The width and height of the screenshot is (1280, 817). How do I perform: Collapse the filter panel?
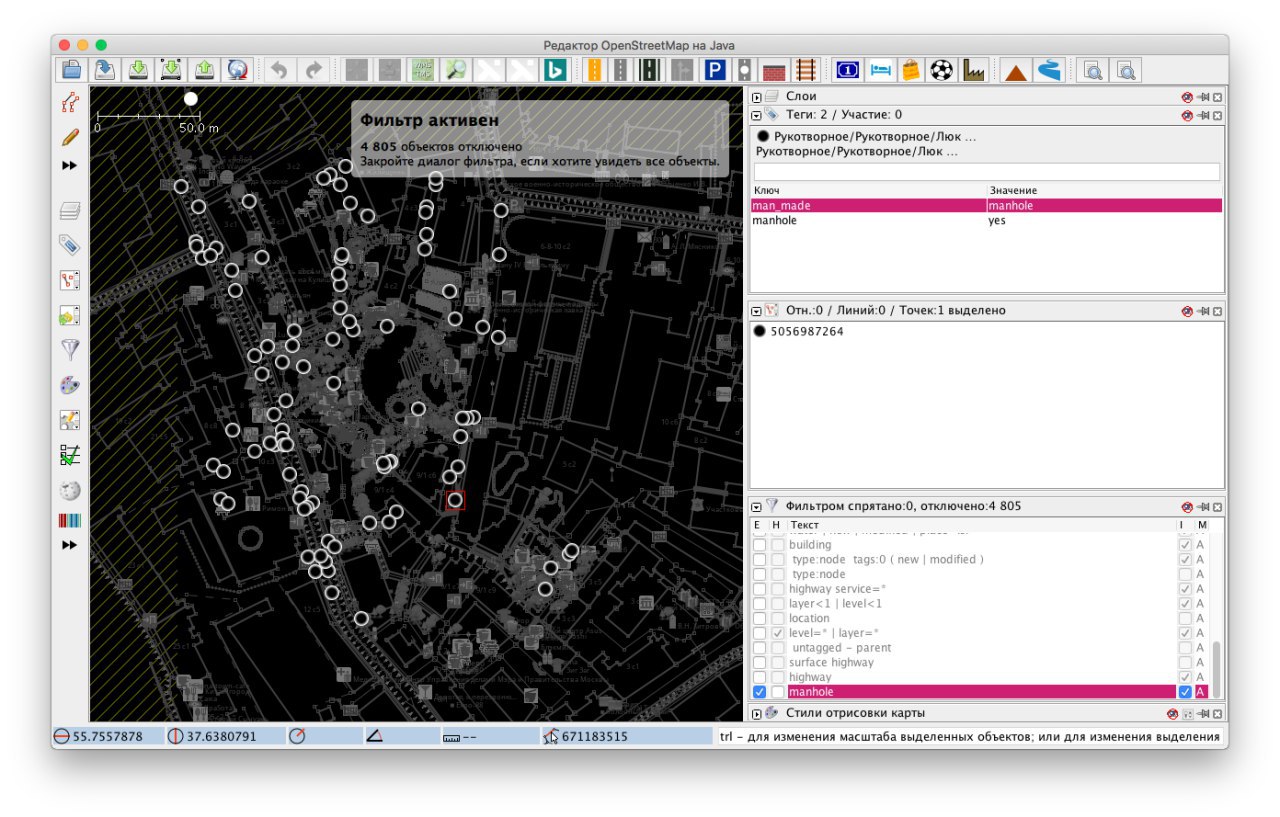pyautogui.click(x=757, y=507)
